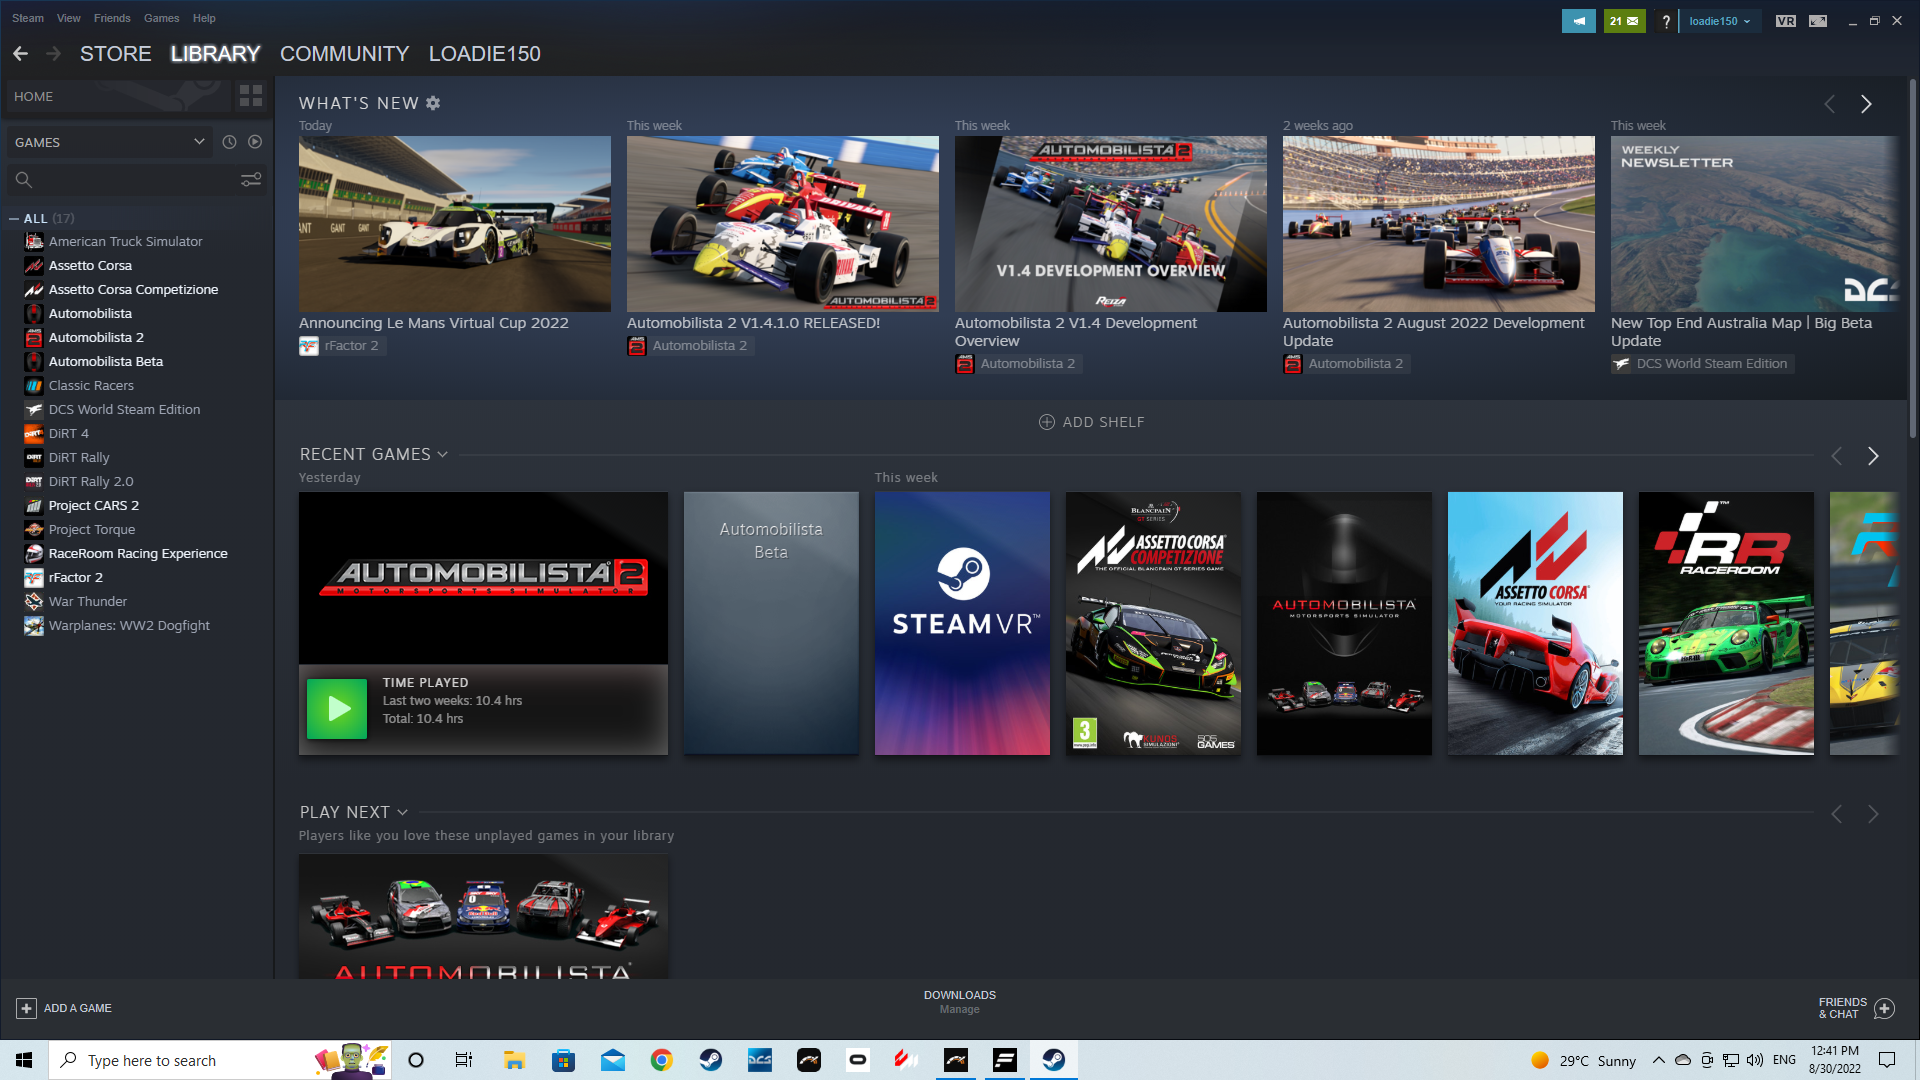Select Assetto Corsa Competizione in game list
This screenshot has width=1920, height=1080.
click(136, 289)
